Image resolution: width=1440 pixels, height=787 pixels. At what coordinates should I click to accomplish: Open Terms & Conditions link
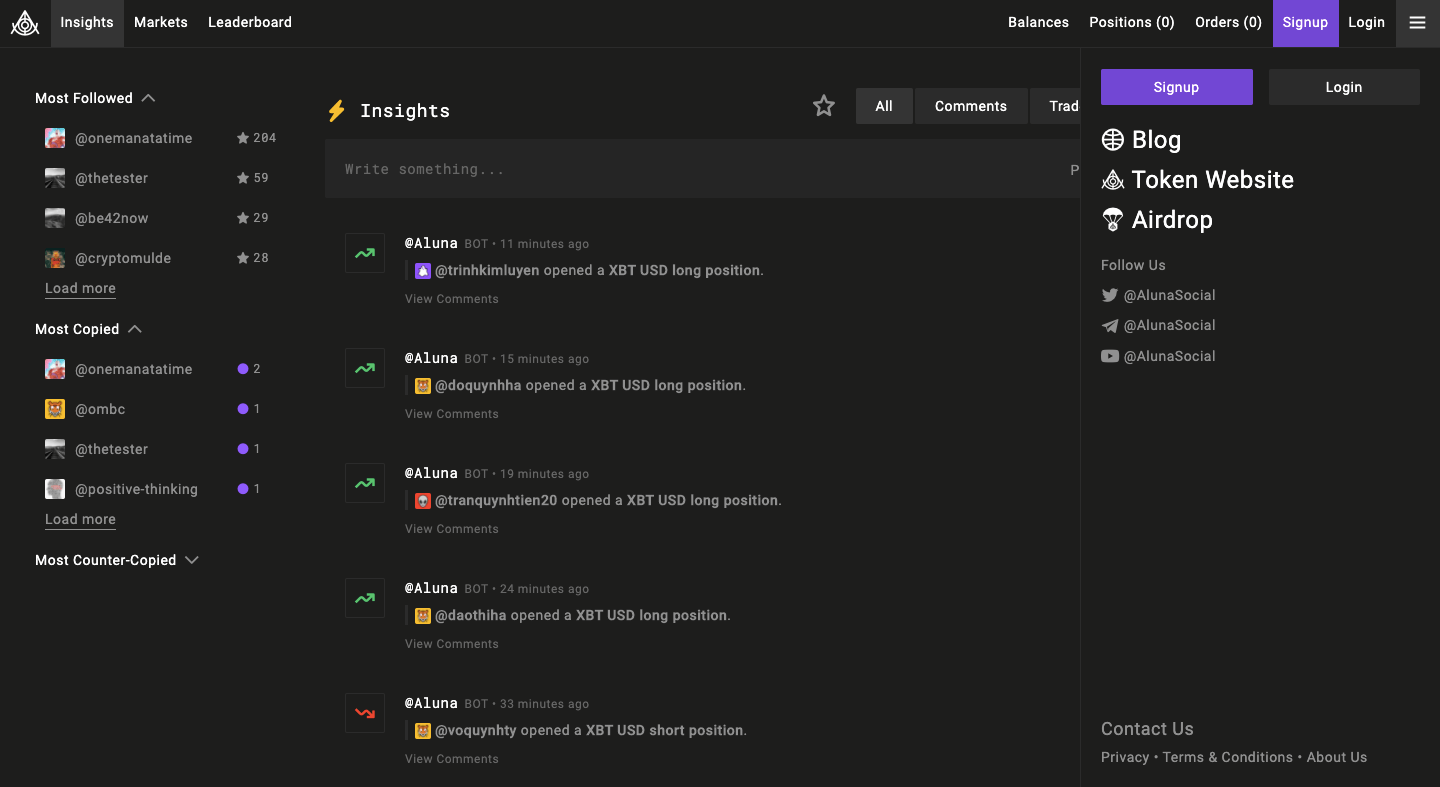[1228, 757]
